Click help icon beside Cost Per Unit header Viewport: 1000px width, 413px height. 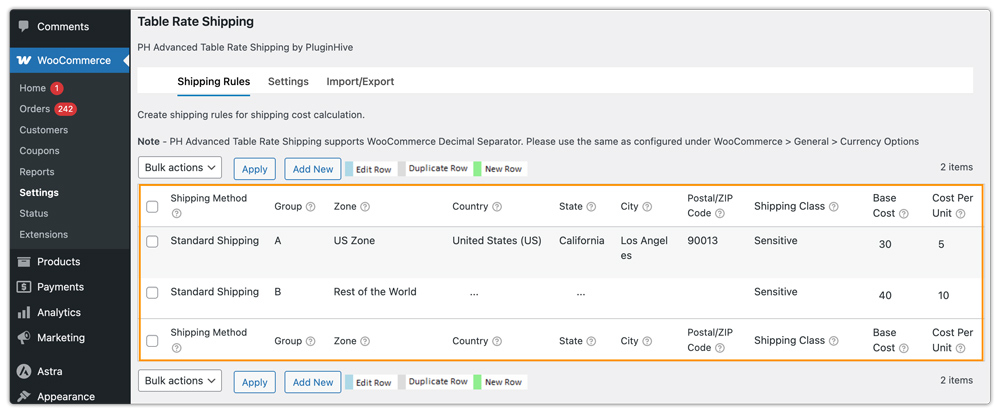pyautogui.click(x=960, y=214)
